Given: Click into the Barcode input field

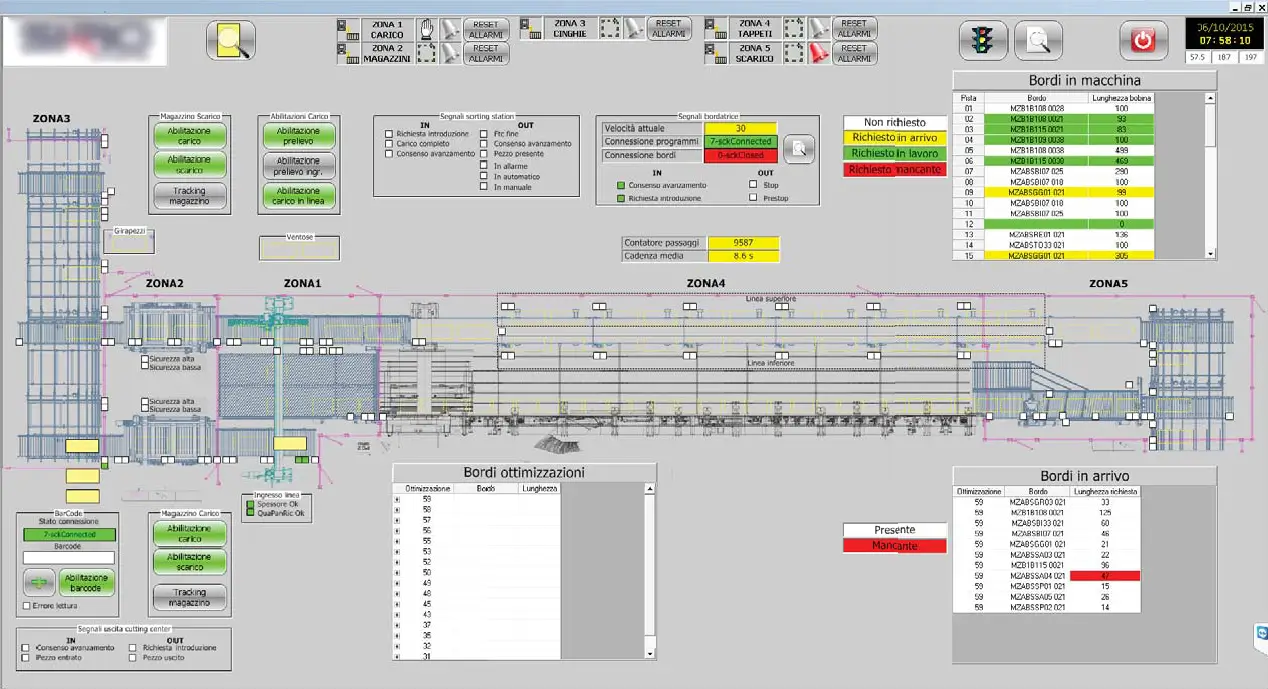Looking at the screenshot, I should point(69,557).
